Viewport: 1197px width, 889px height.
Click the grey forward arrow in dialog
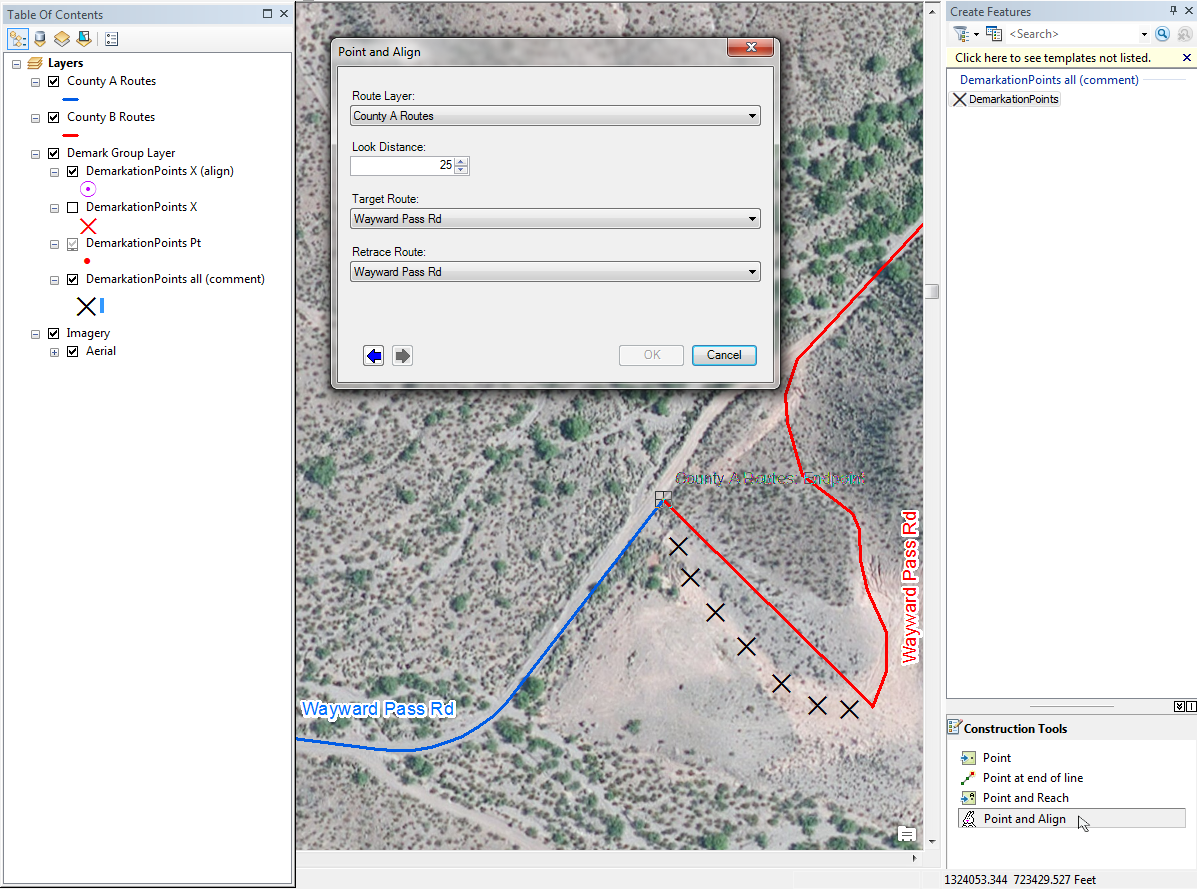click(402, 356)
